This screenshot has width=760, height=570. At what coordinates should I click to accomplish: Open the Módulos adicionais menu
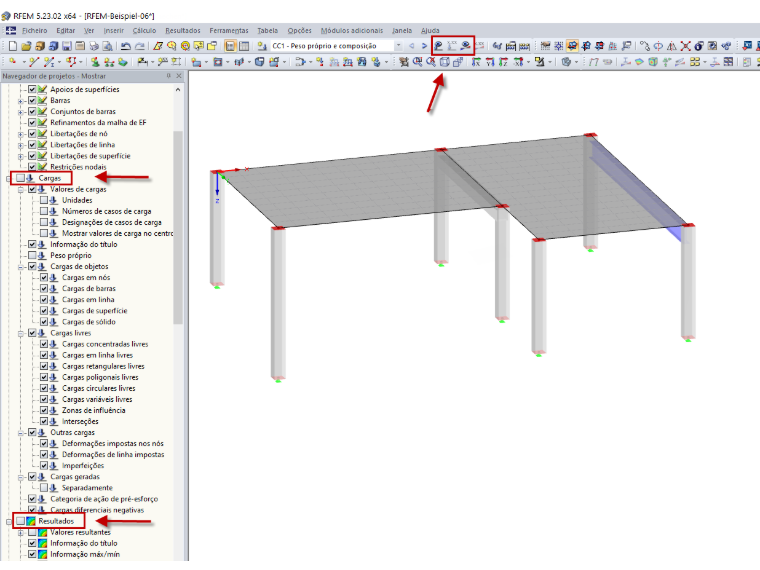click(x=352, y=30)
